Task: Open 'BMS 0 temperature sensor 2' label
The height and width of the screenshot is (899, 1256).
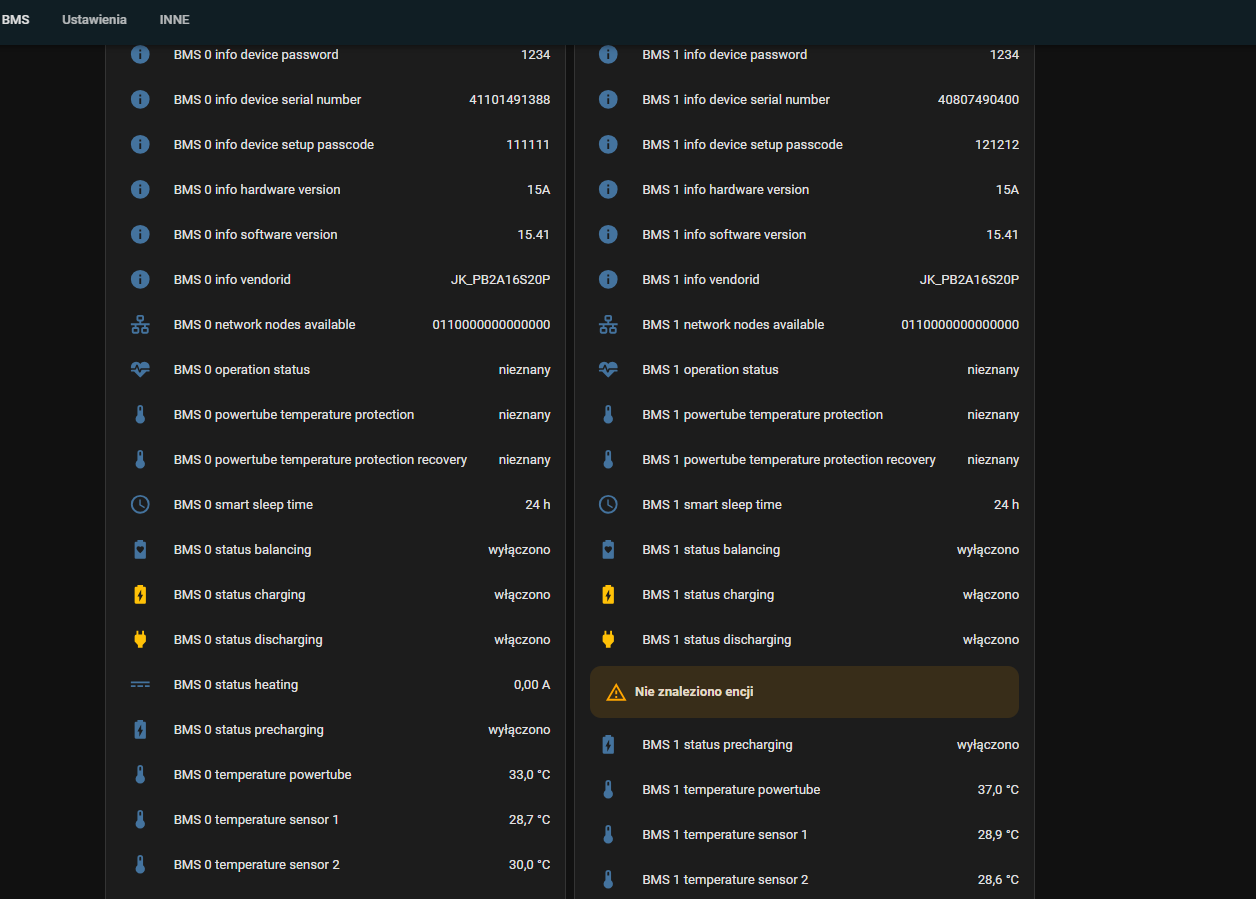Action: pyautogui.click(x=257, y=865)
